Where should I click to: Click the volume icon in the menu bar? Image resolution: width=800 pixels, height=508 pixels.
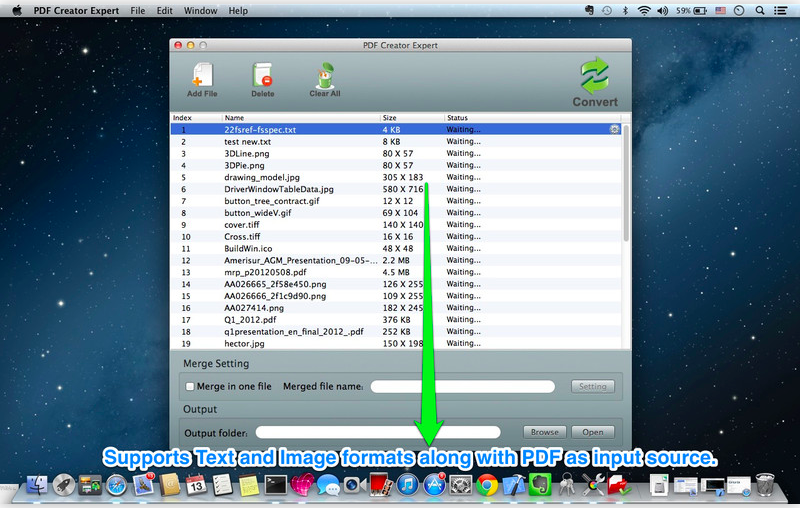[662, 10]
